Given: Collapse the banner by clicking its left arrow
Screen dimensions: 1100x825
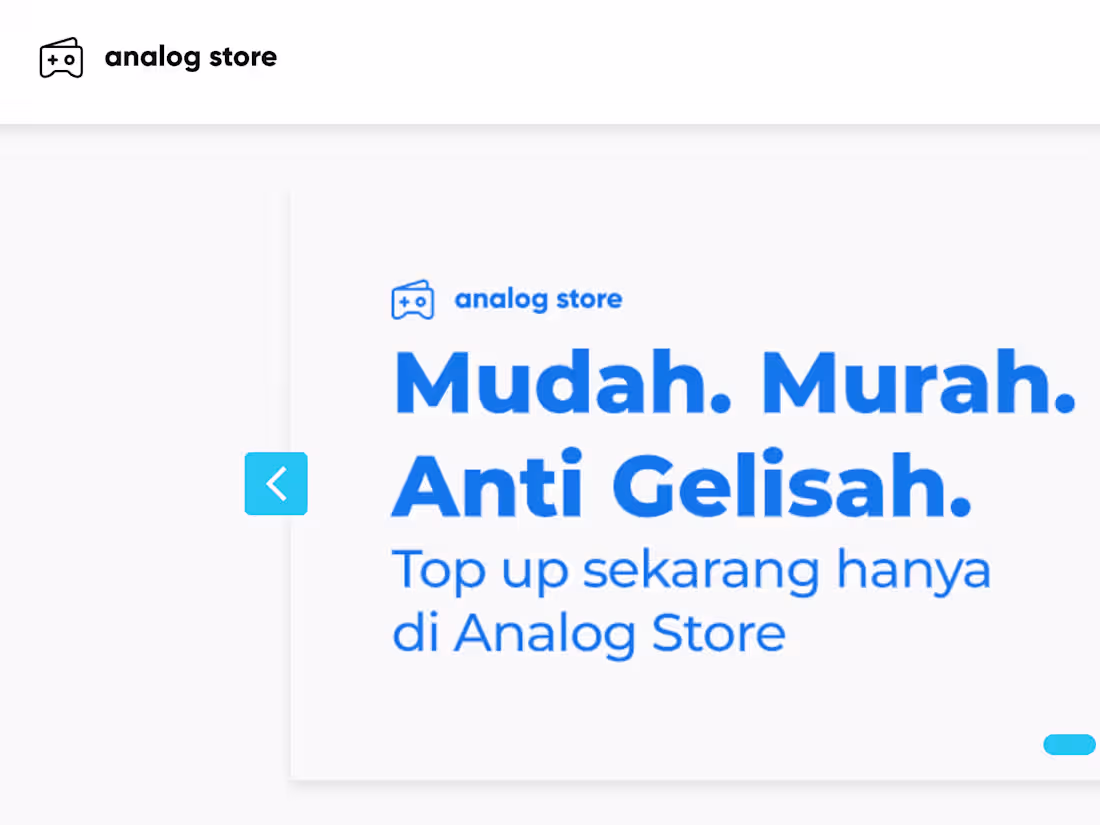Looking at the screenshot, I should pos(276,484).
